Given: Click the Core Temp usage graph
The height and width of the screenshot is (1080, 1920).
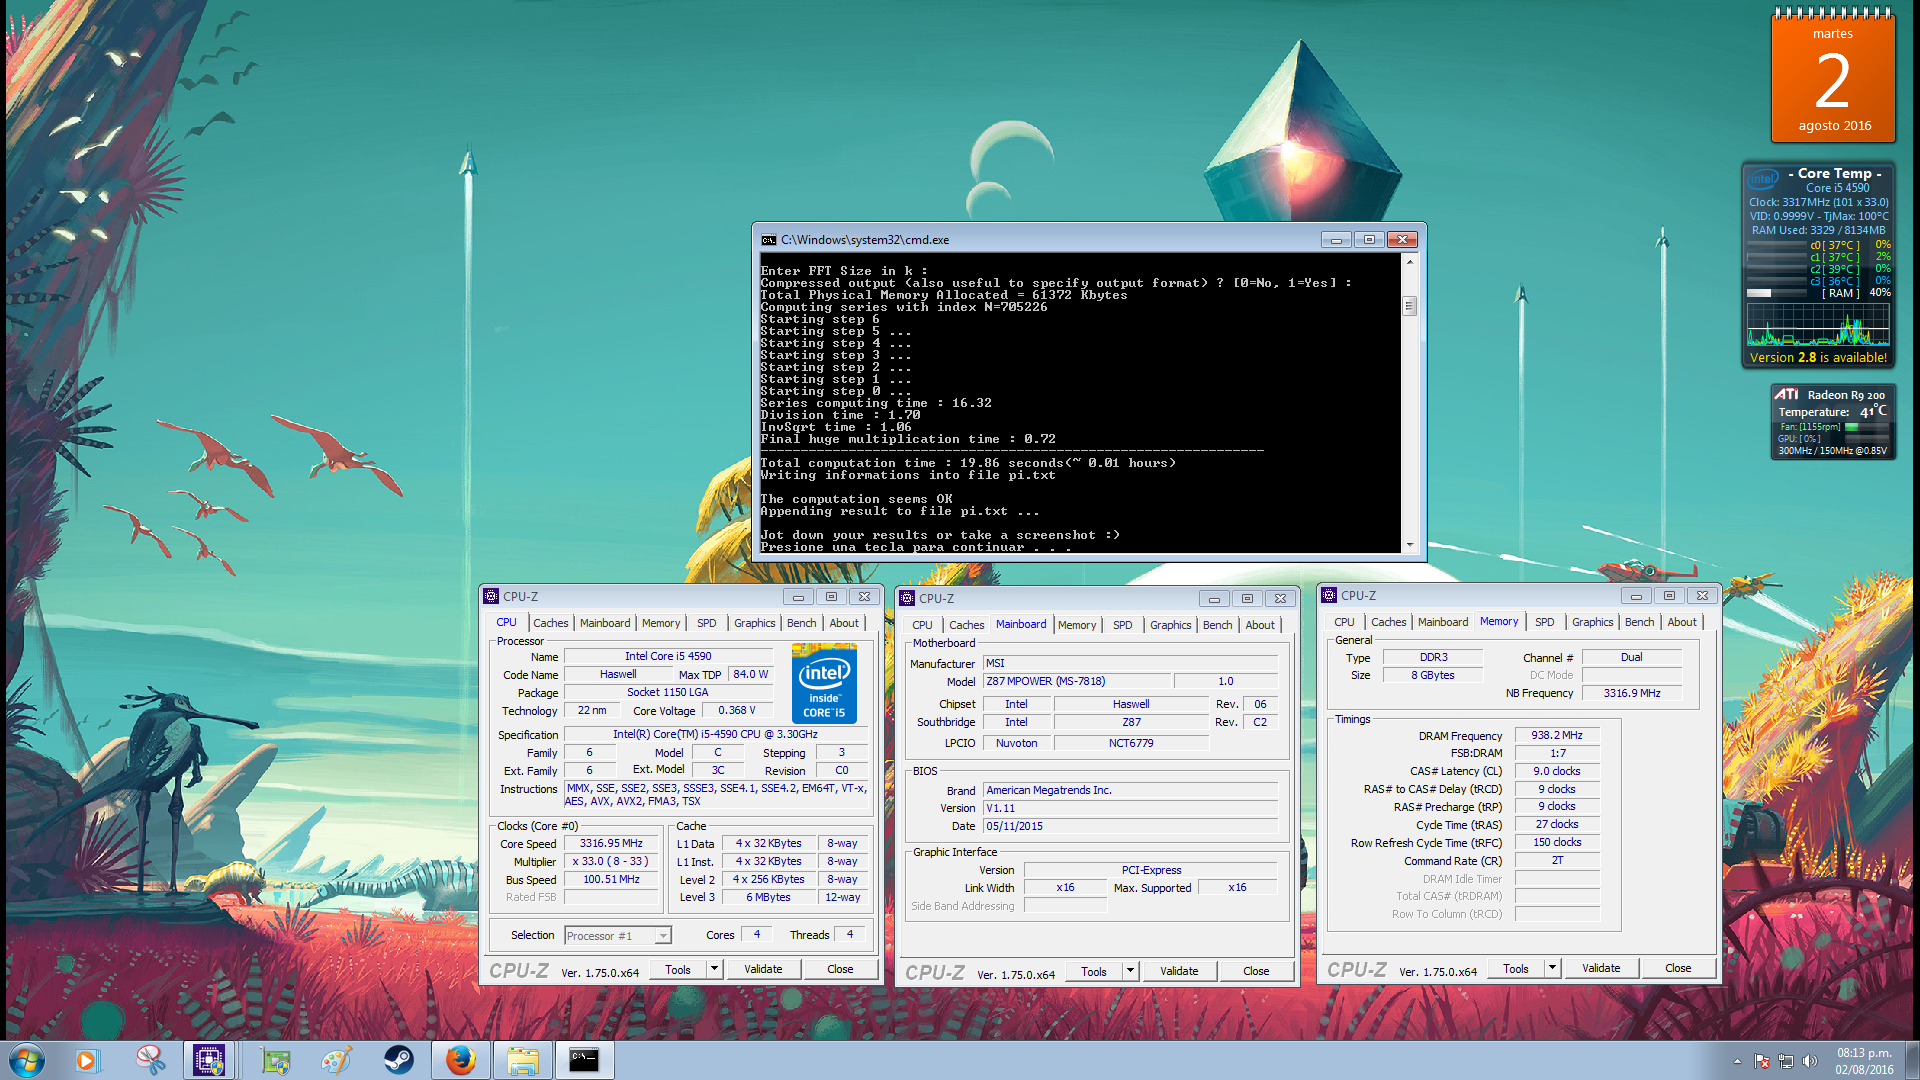Looking at the screenshot, I should (x=1818, y=324).
